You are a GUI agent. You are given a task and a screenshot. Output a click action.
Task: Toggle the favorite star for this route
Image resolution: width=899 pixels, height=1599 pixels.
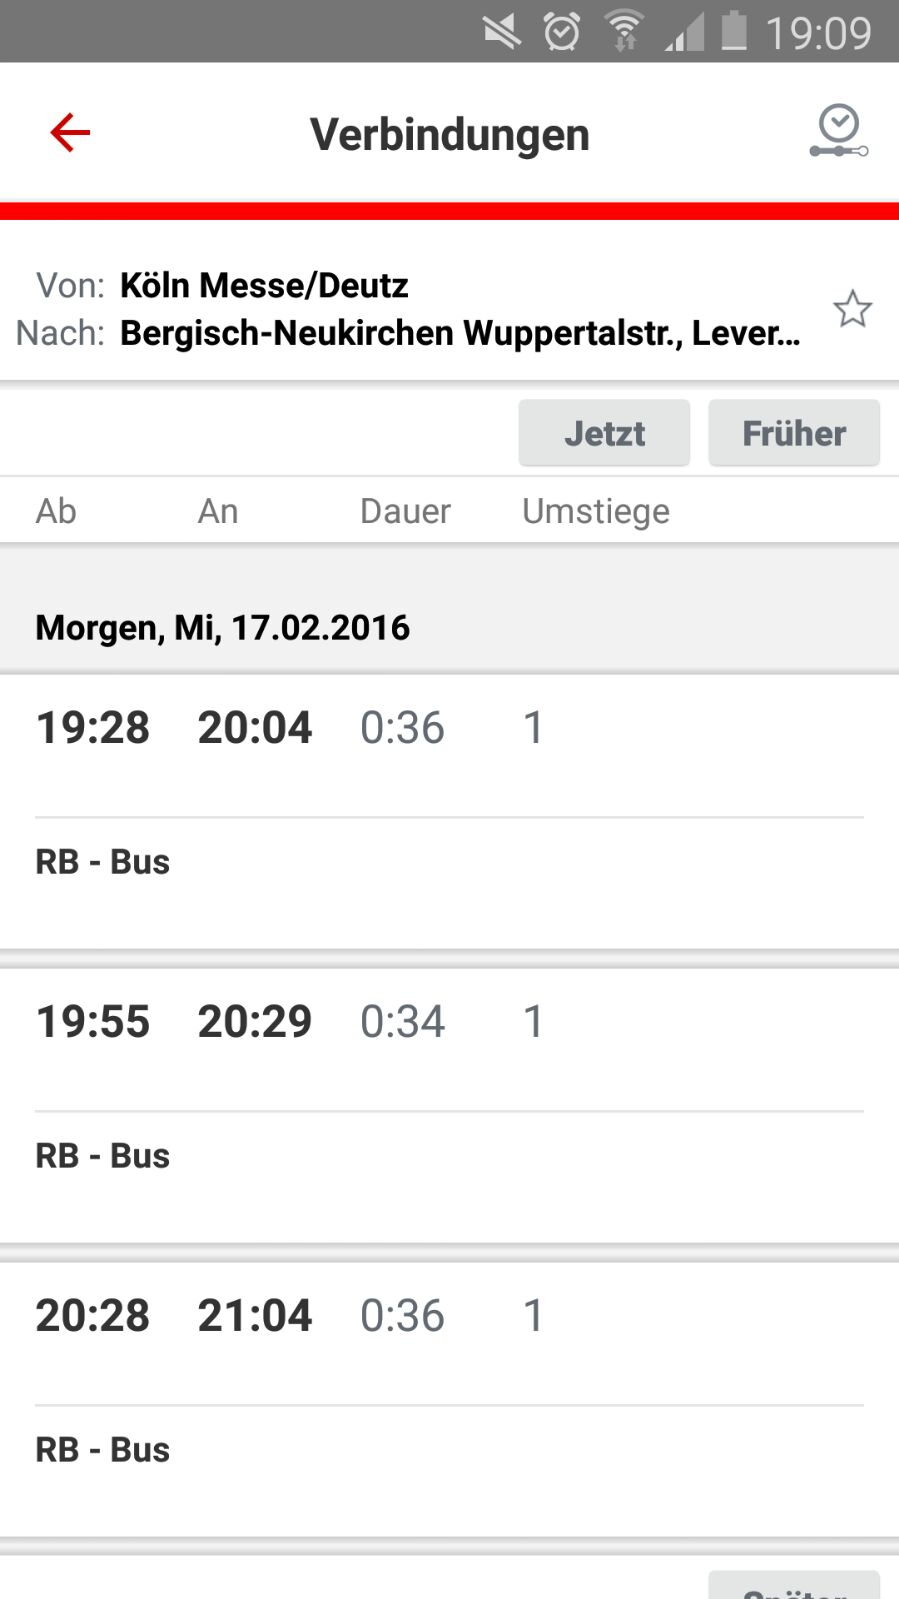(x=852, y=309)
